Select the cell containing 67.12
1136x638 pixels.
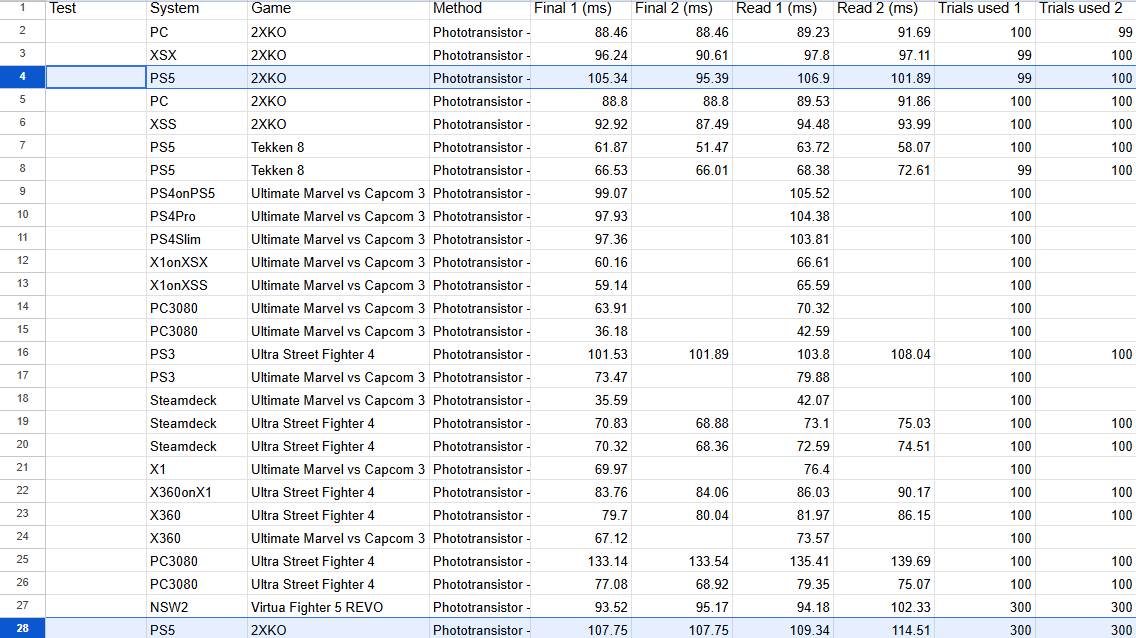click(x=580, y=538)
